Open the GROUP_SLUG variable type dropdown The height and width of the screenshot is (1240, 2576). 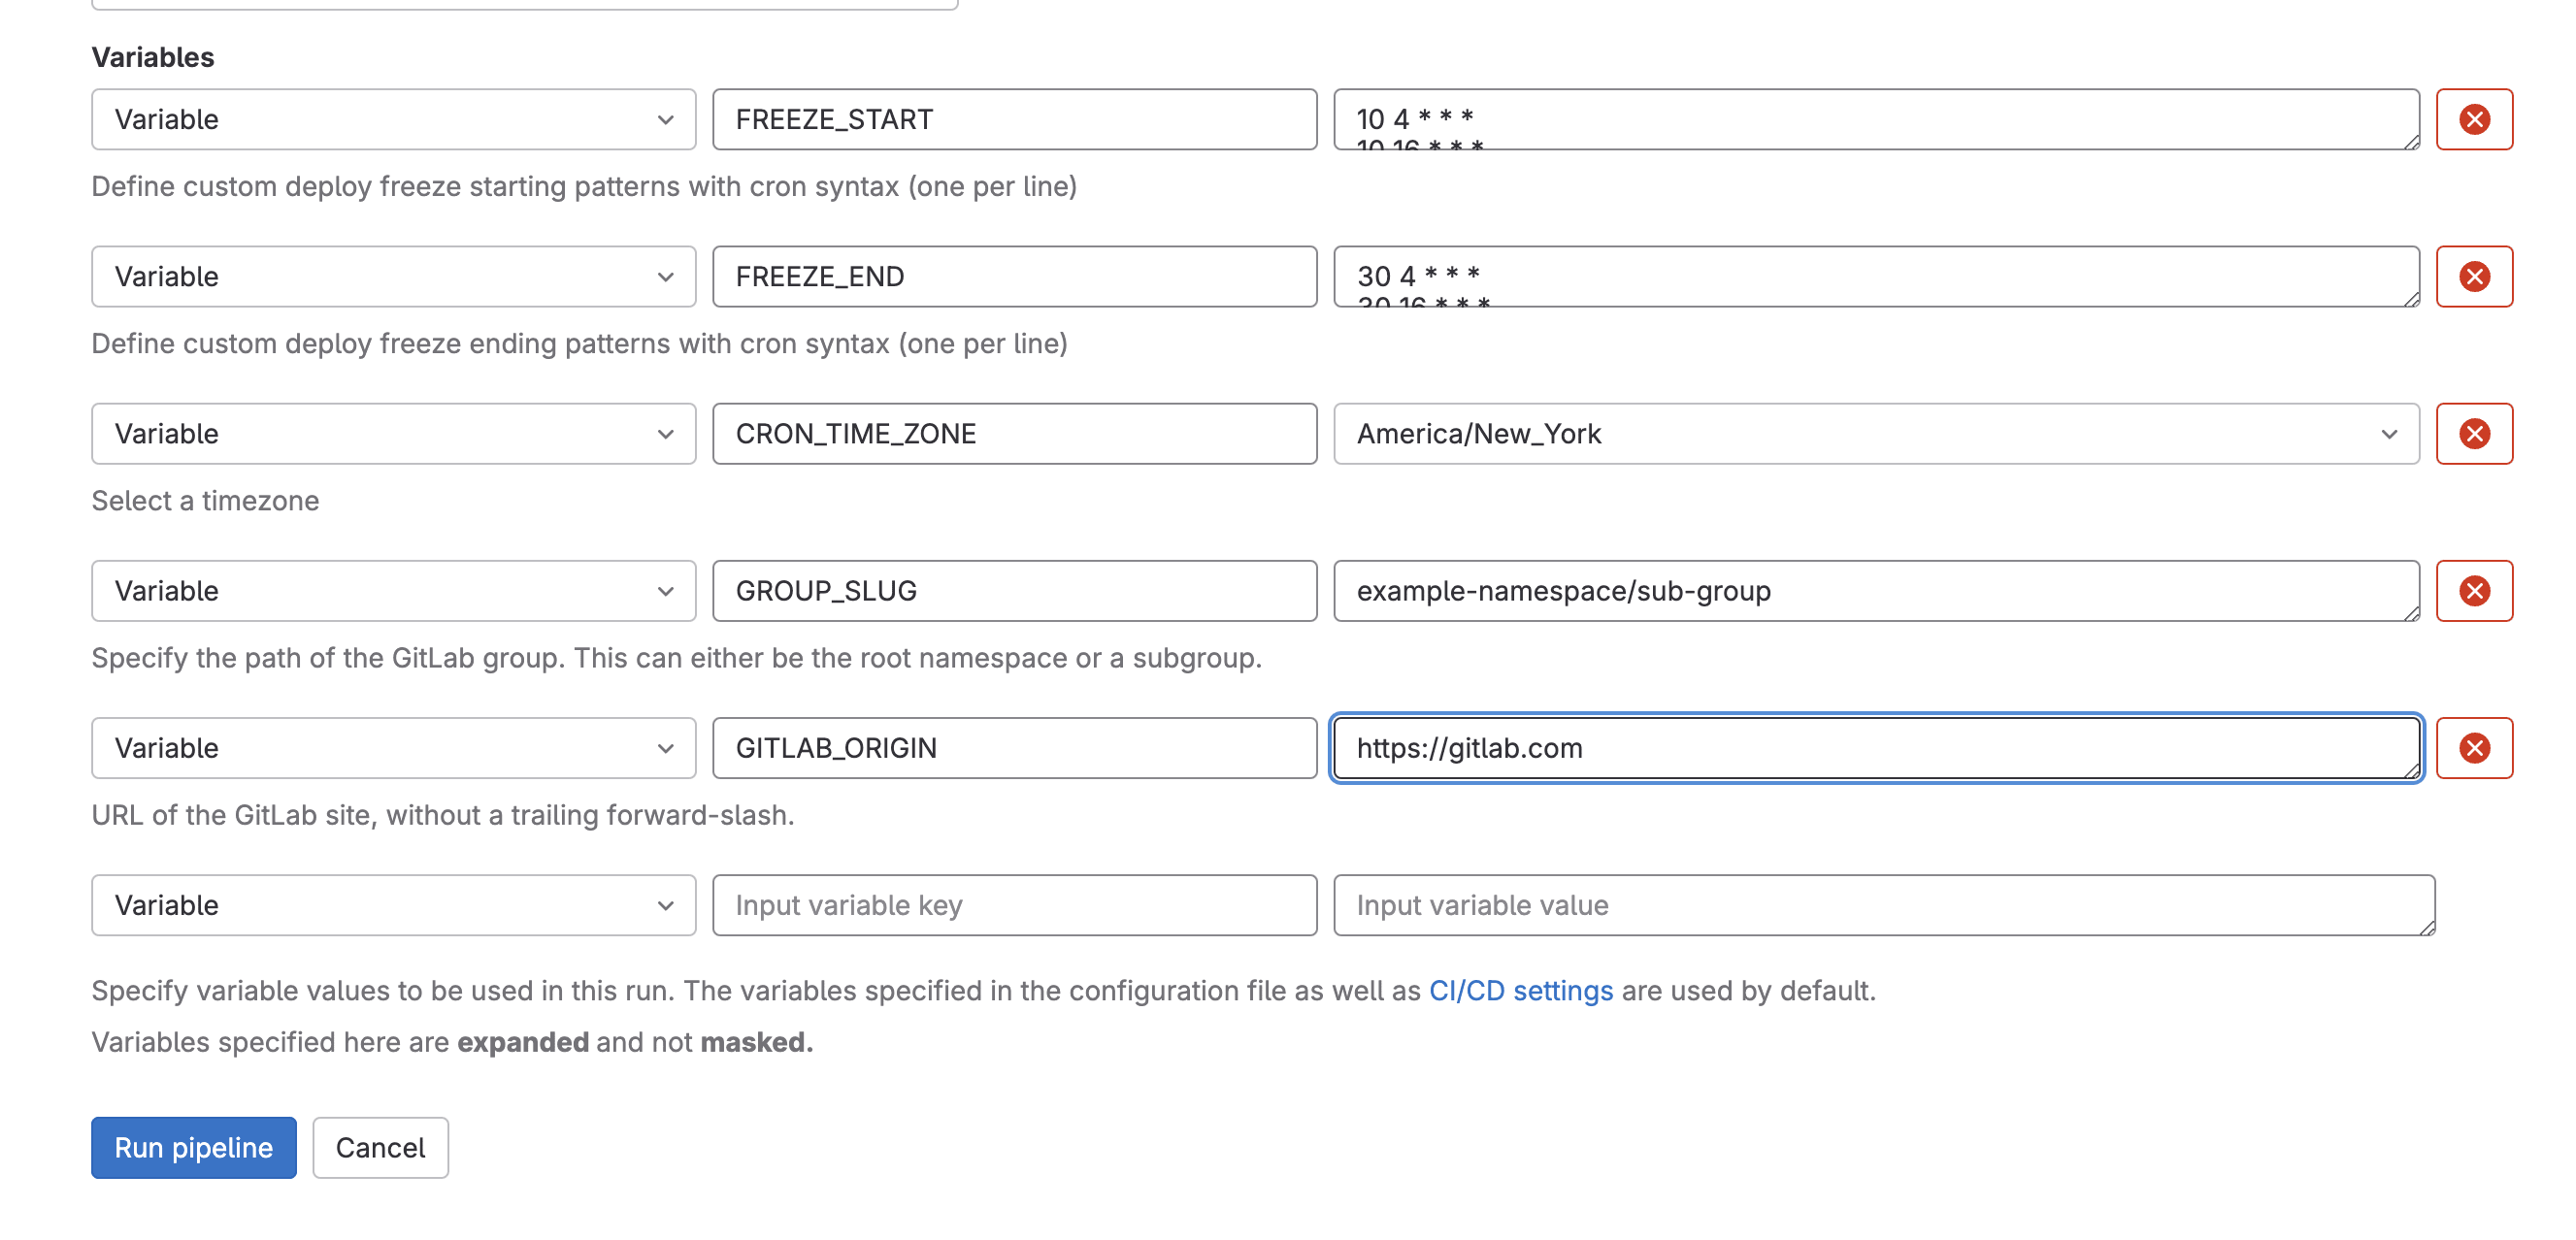tap(668, 590)
